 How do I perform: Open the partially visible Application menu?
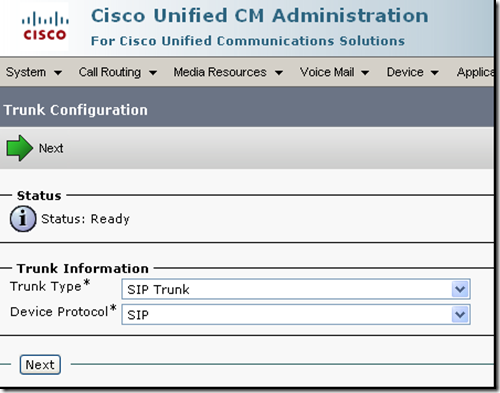click(475, 72)
